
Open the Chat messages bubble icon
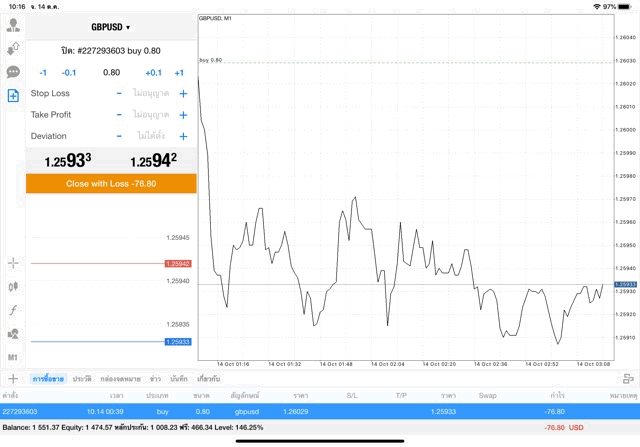coord(13,72)
